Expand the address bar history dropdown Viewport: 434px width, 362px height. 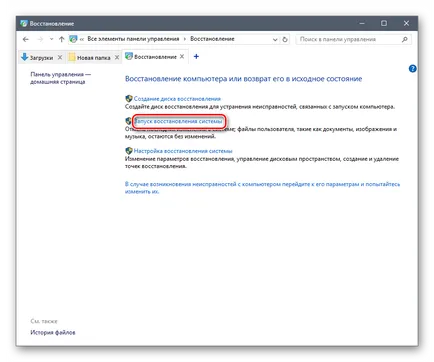click(x=275, y=39)
